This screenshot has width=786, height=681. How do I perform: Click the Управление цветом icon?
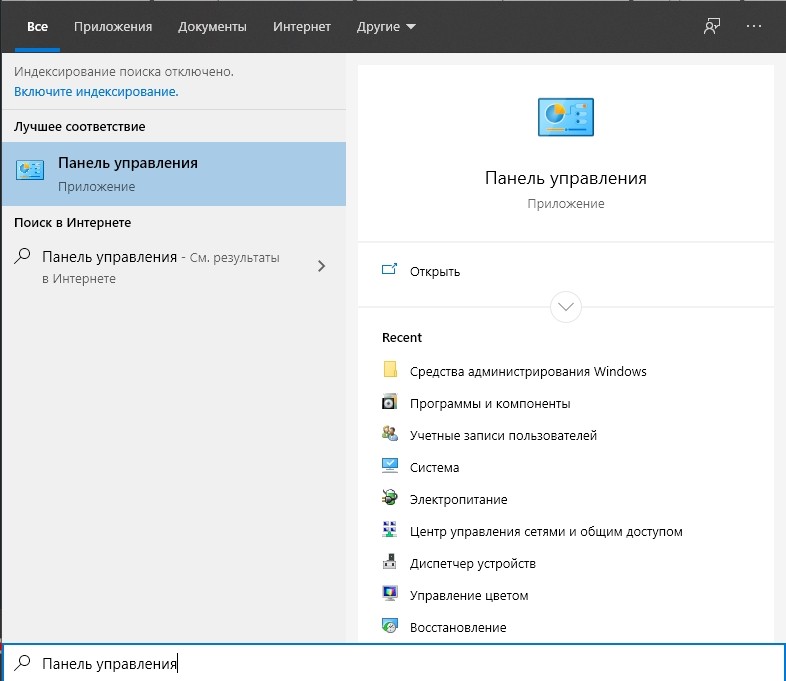389,594
